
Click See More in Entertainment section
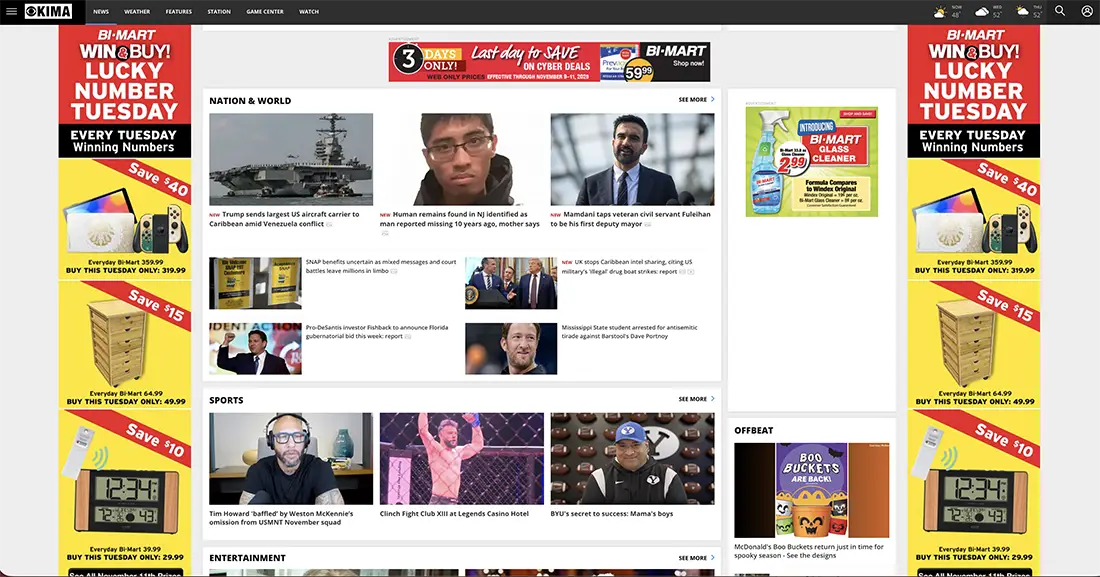[697, 558]
